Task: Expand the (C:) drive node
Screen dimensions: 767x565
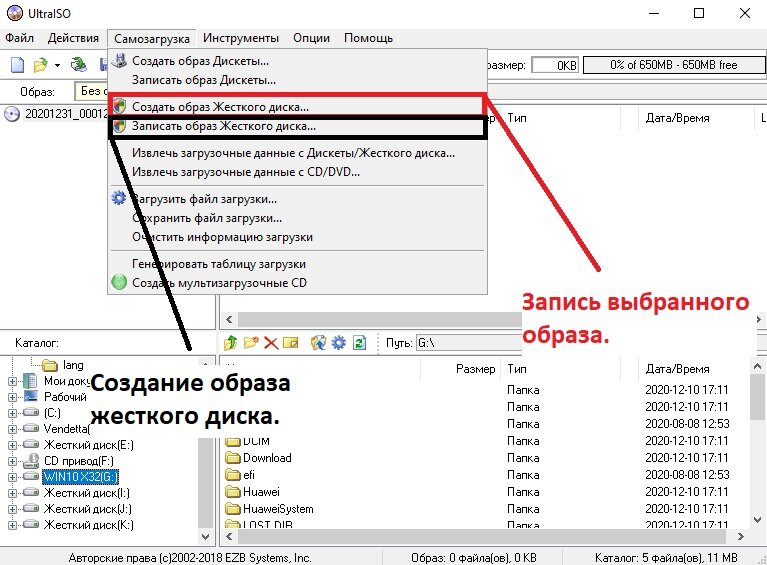Action: (13, 413)
